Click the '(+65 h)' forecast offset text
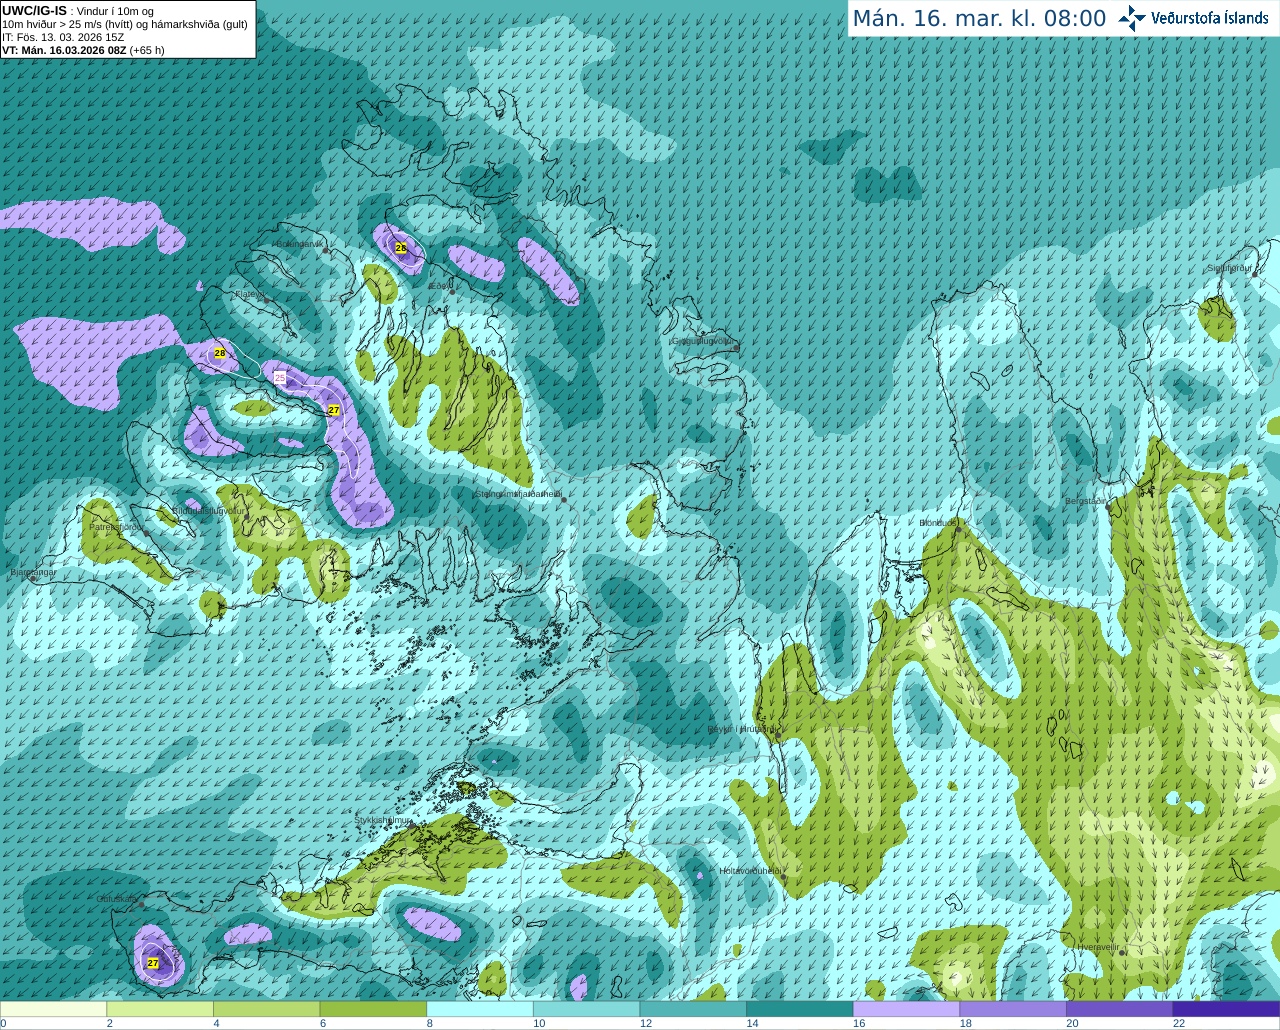This screenshot has height=1030, width=1280. click(147, 50)
